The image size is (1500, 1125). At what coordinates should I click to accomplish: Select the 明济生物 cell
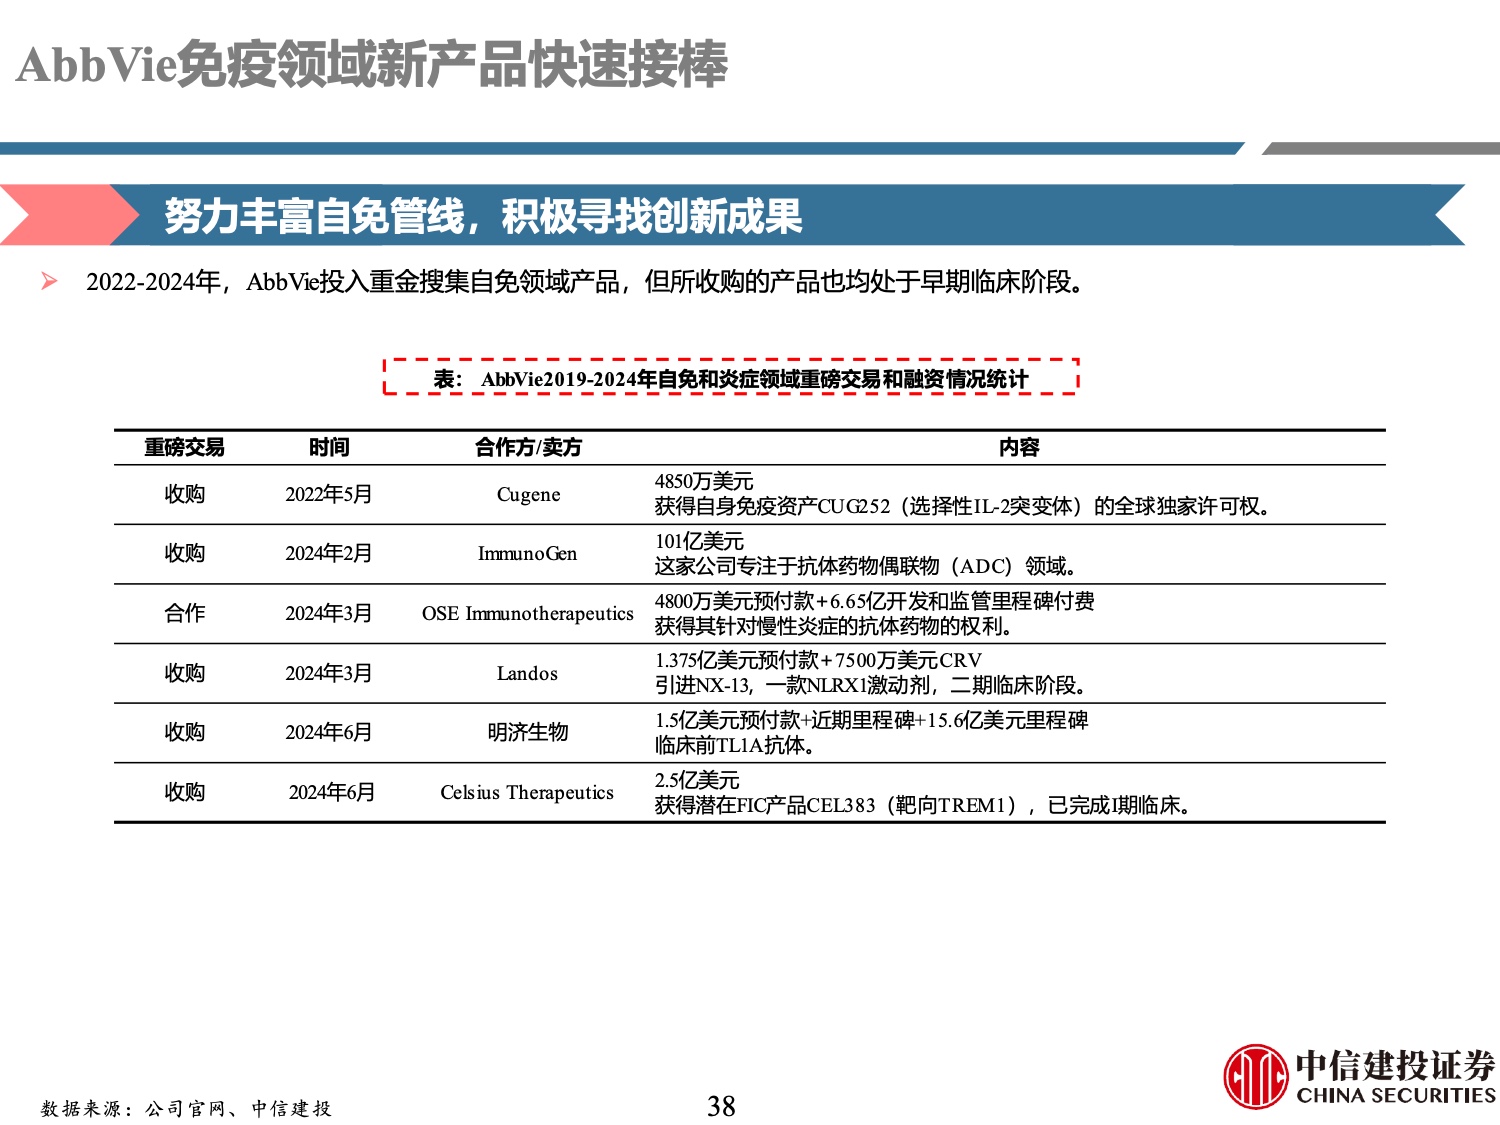pyautogui.click(x=527, y=732)
